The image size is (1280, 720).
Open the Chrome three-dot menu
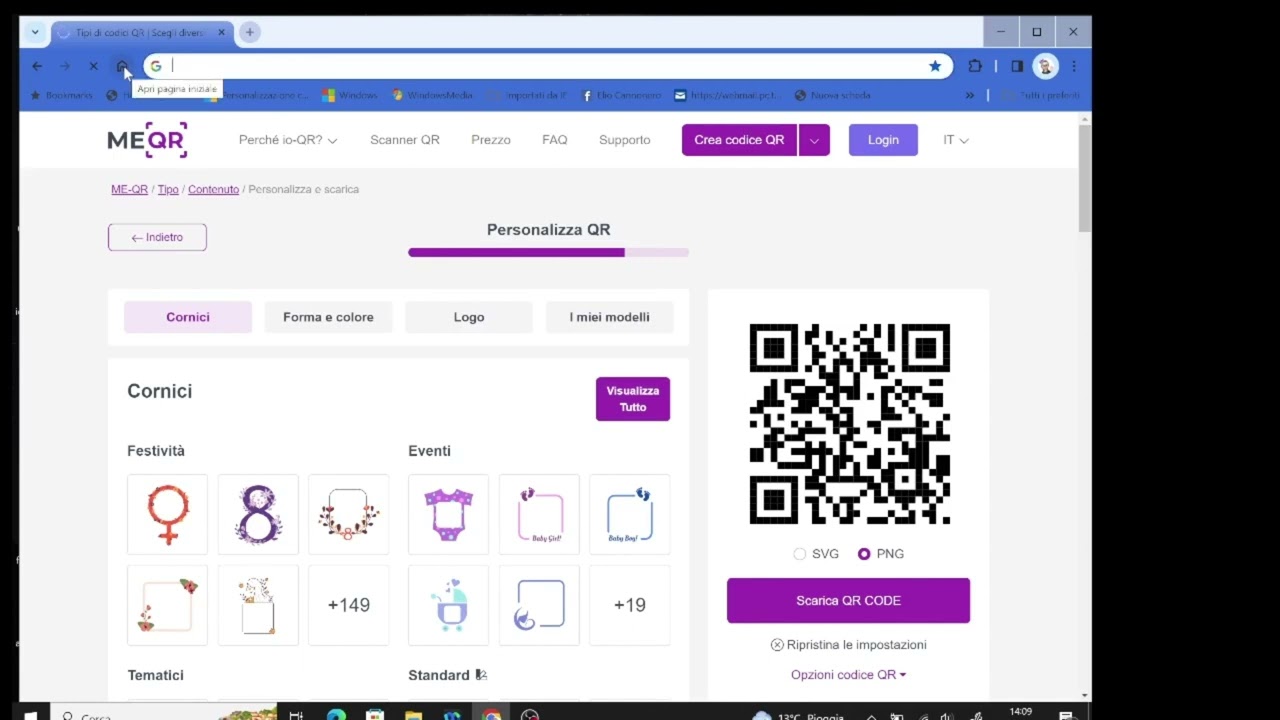[1074, 66]
